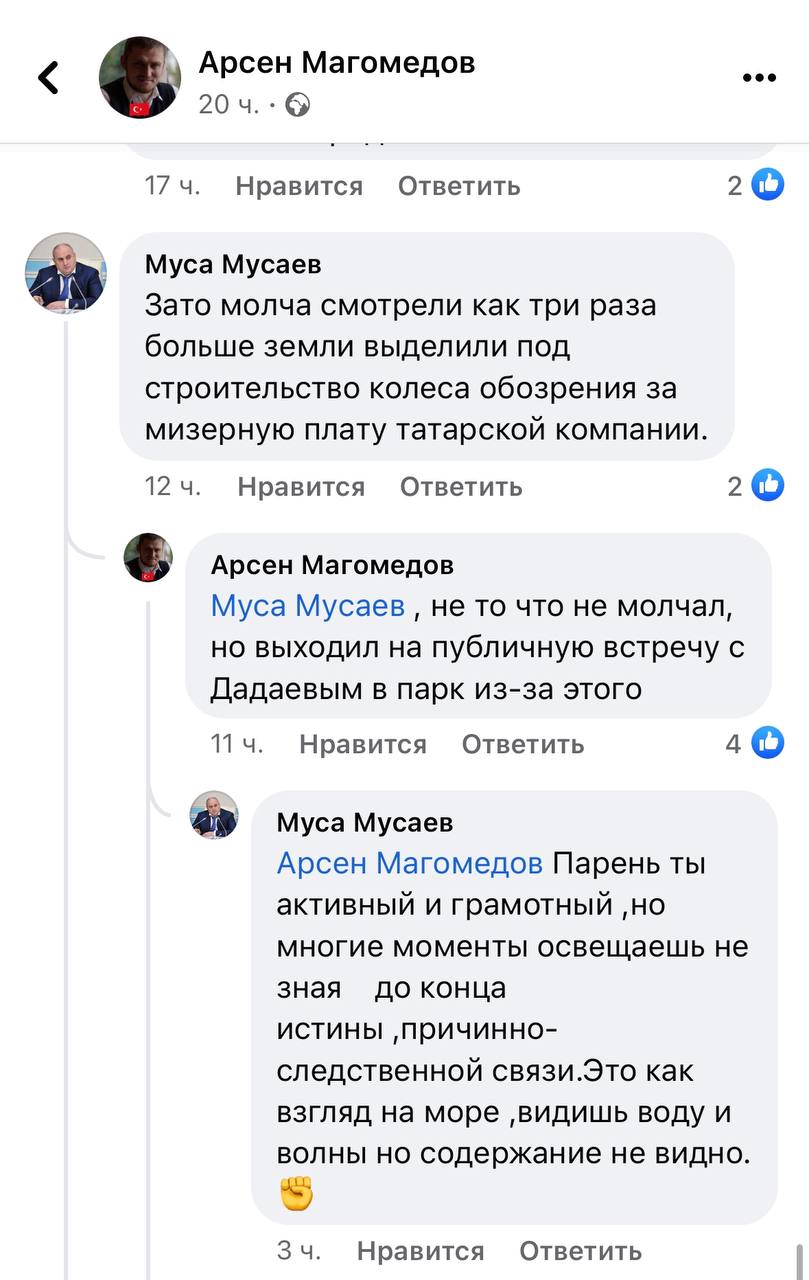Like the comment posted 17 ч. ago
Viewport: 809px width, 1280px height.
tap(299, 186)
